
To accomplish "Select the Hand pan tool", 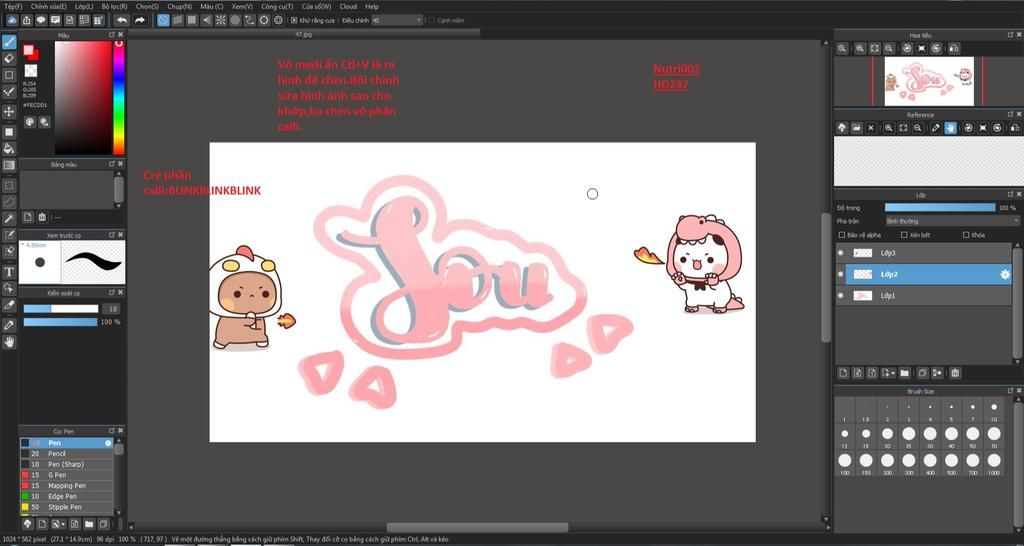I will click(8, 342).
